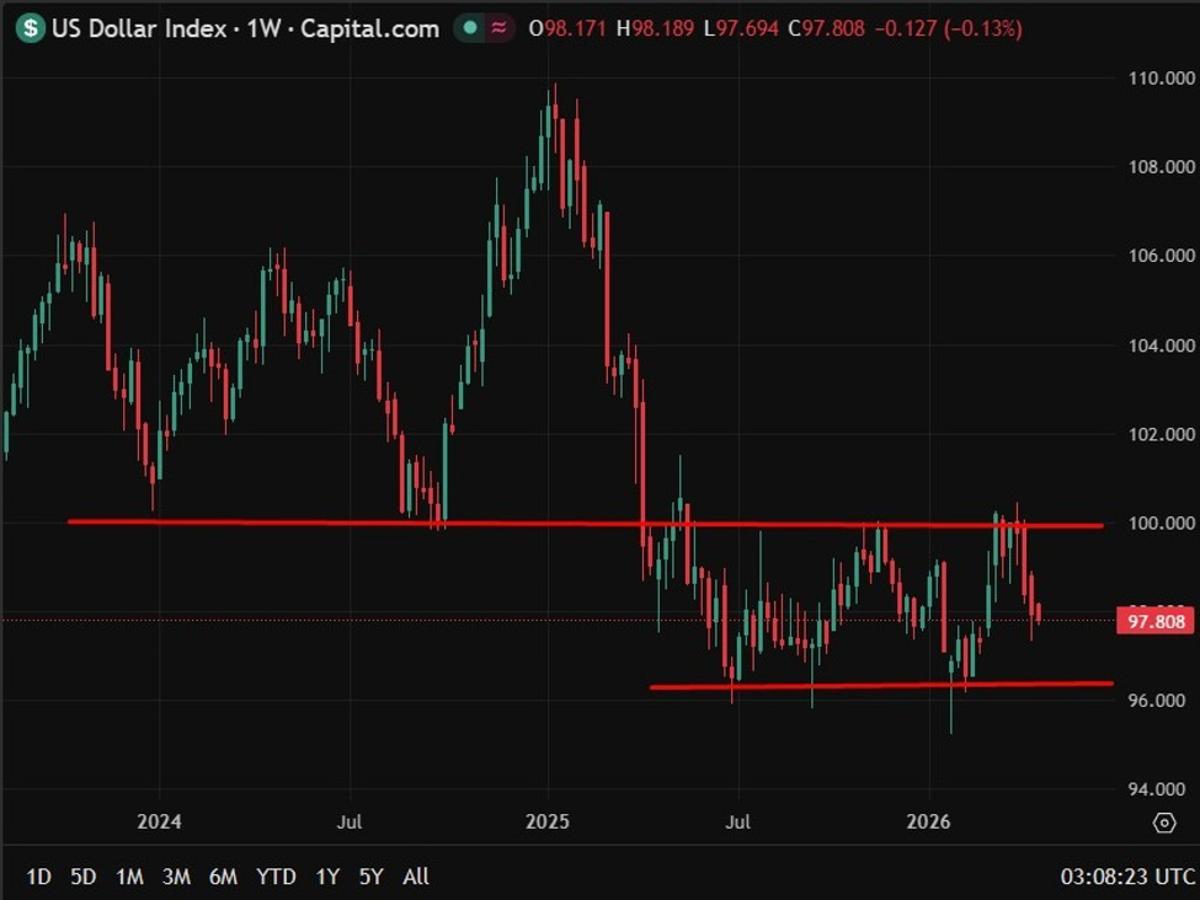The height and width of the screenshot is (900, 1200).
Task: Select the 3M timeframe
Action: click(x=177, y=876)
